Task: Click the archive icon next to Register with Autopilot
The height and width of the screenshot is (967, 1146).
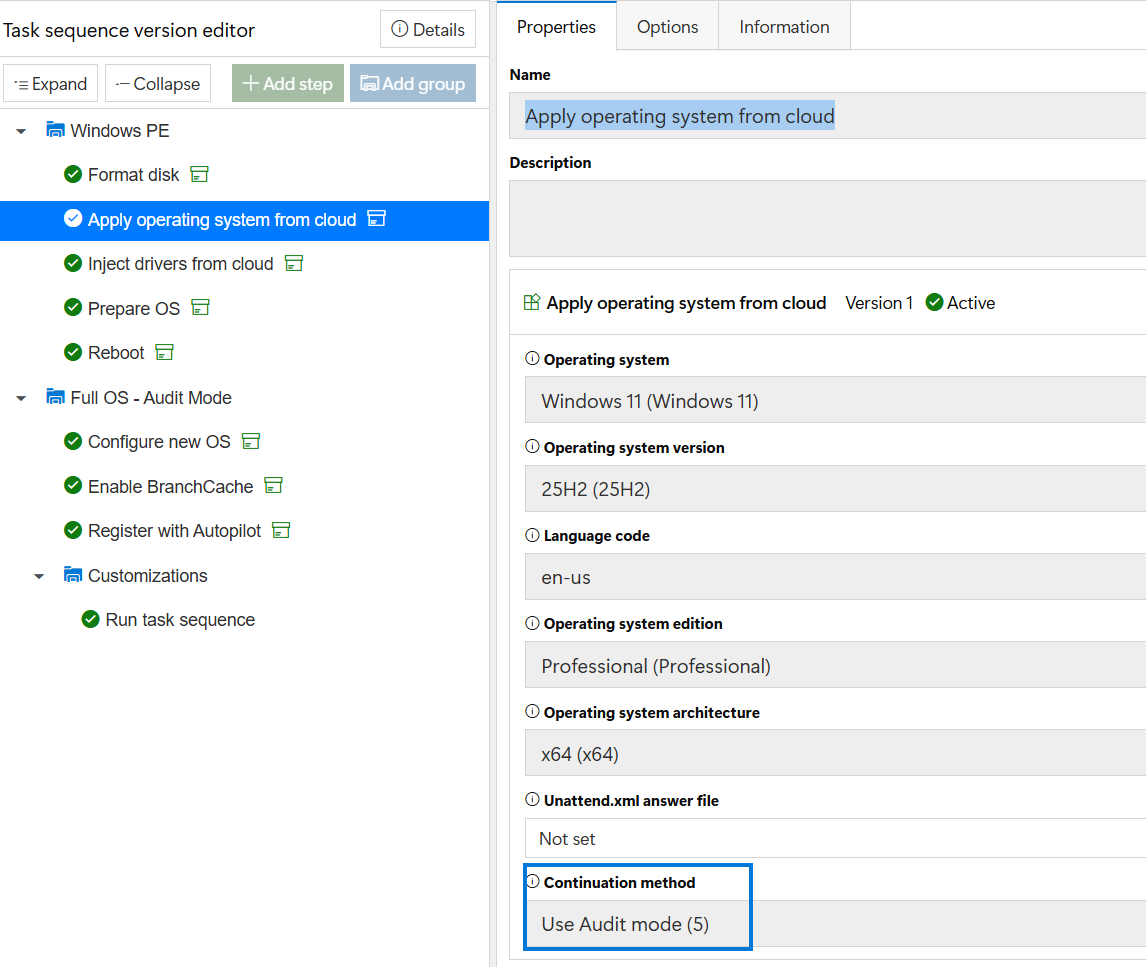Action: coord(281,530)
